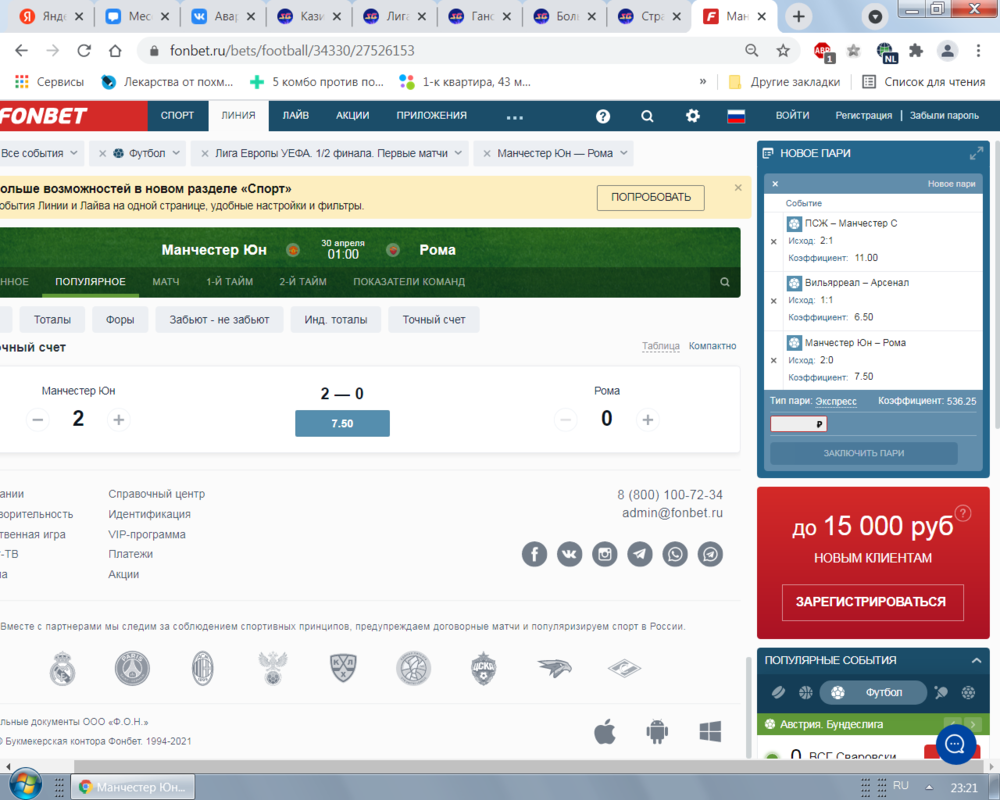
Task: Download the Android app icon
Action: [x=657, y=731]
